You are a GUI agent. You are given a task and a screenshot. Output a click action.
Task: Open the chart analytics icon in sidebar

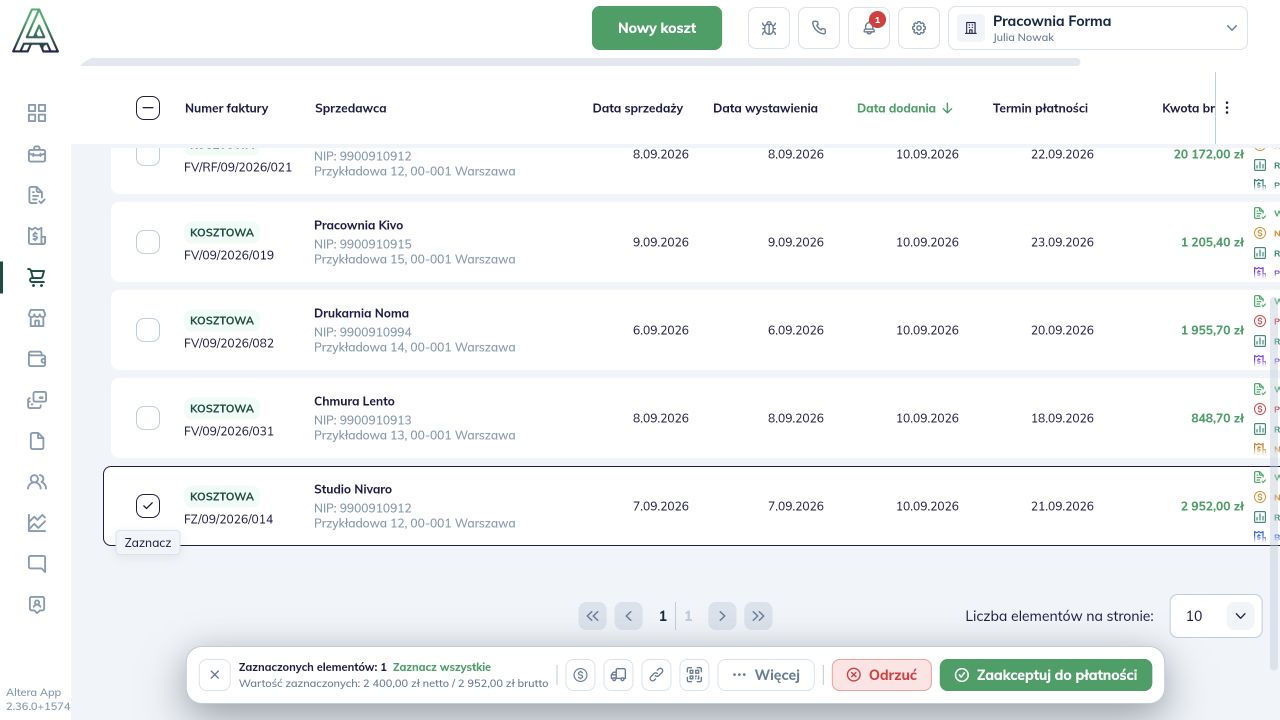pos(37,523)
